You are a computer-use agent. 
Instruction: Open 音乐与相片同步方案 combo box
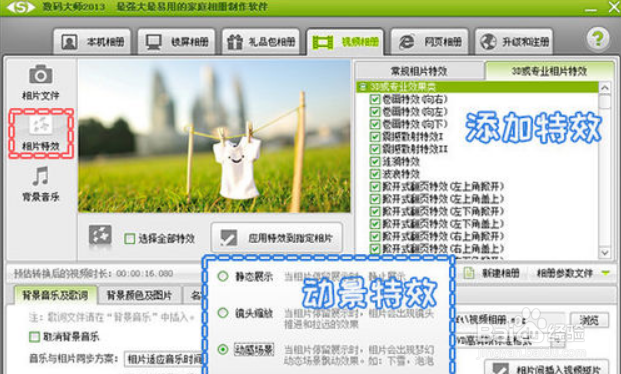point(164,359)
